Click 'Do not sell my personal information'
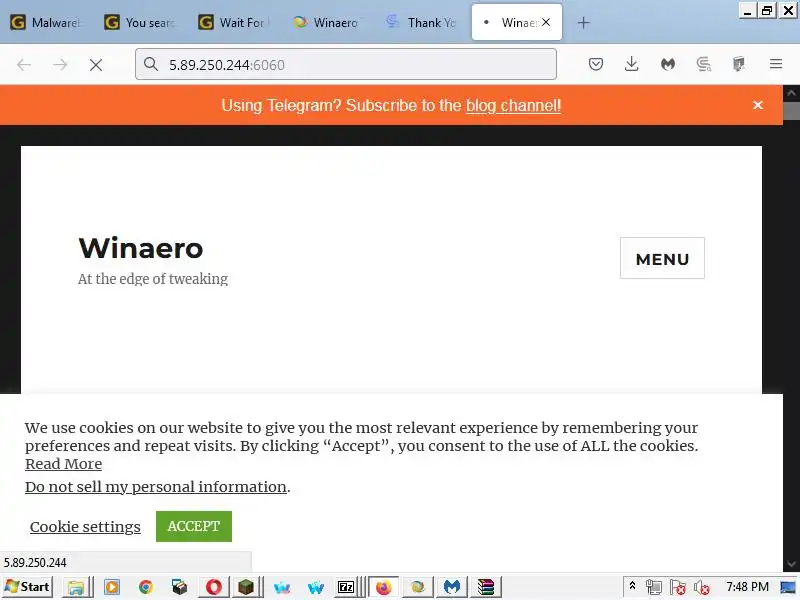The width and height of the screenshot is (800, 600). [x=156, y=487]
